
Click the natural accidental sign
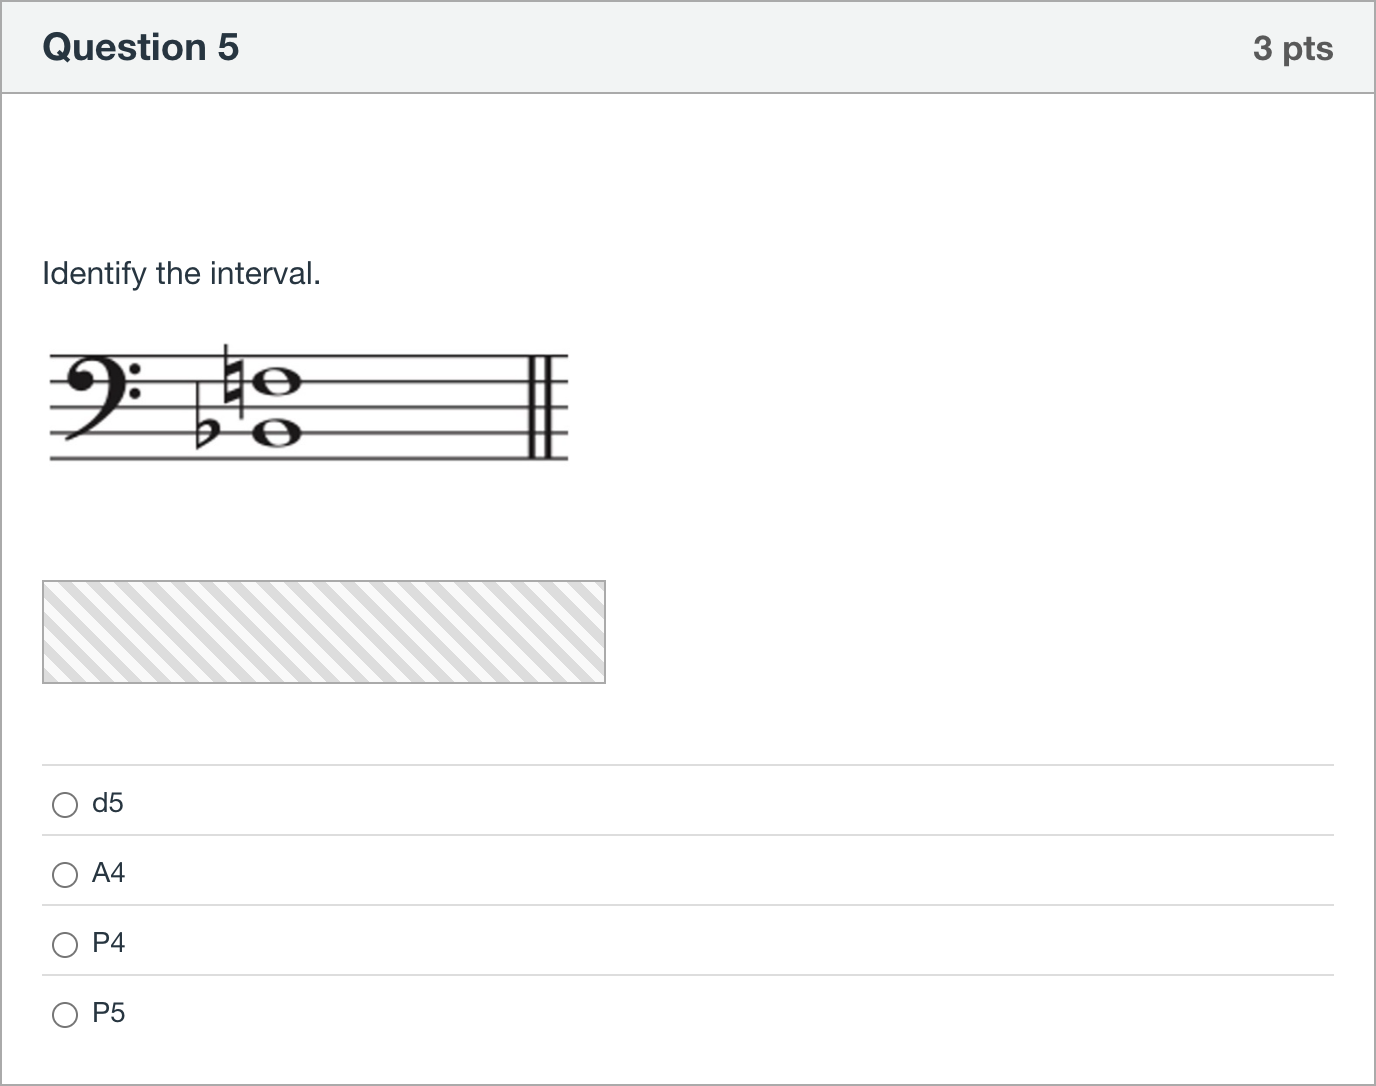coord(234,382)
